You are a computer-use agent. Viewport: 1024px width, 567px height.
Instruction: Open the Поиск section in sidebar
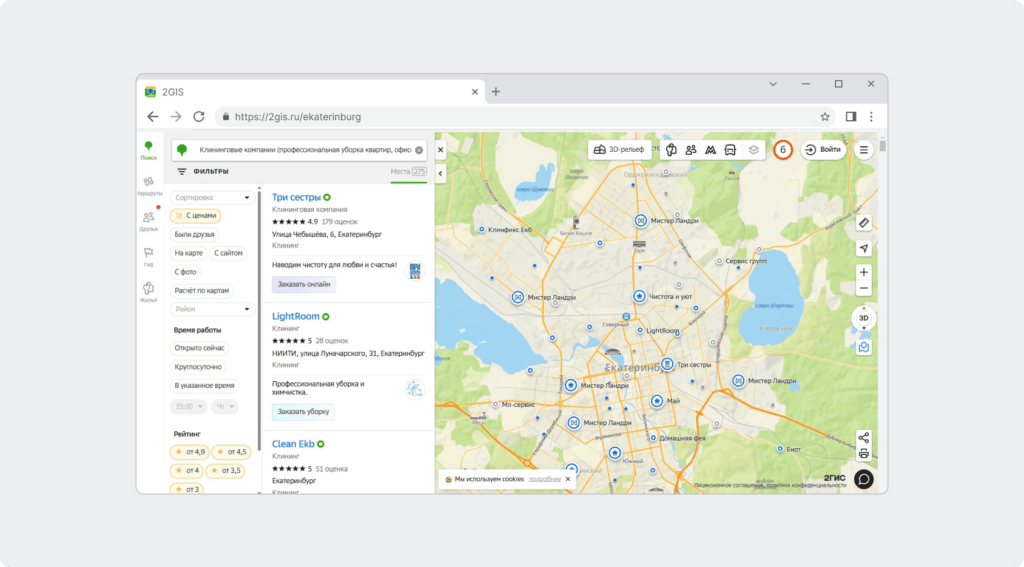[148, 150]
